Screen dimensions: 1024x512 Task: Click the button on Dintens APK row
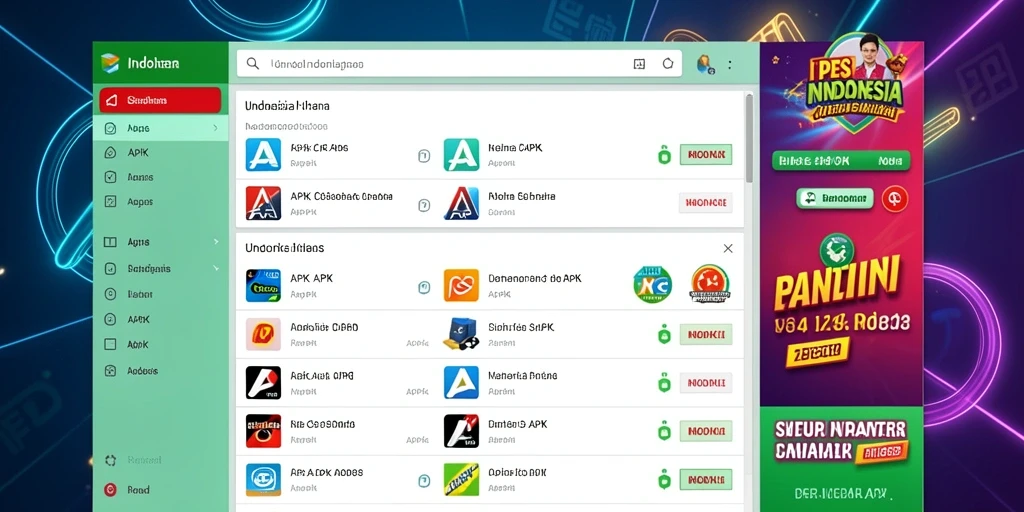pos(706,431)
